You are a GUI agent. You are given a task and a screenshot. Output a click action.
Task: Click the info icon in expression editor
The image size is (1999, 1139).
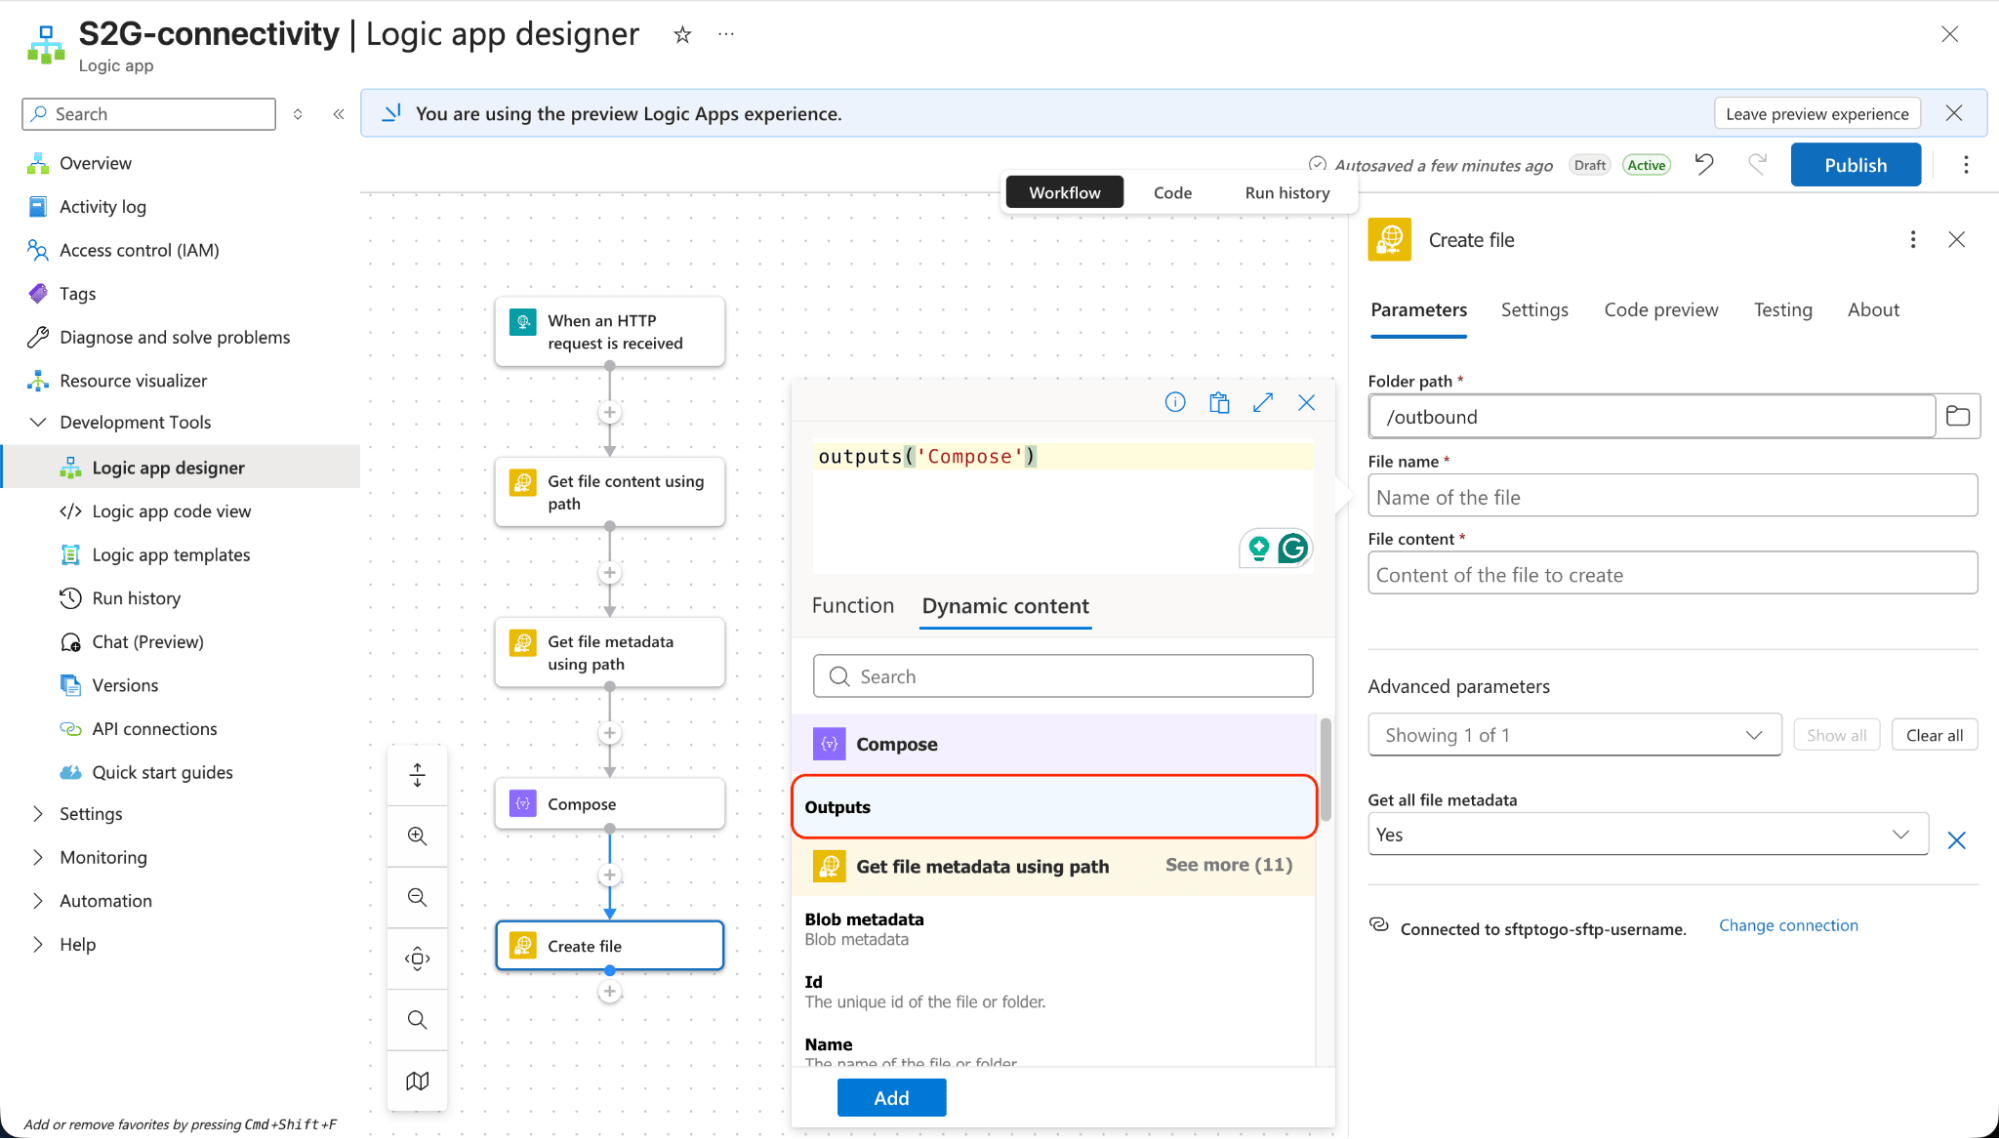1175,402
